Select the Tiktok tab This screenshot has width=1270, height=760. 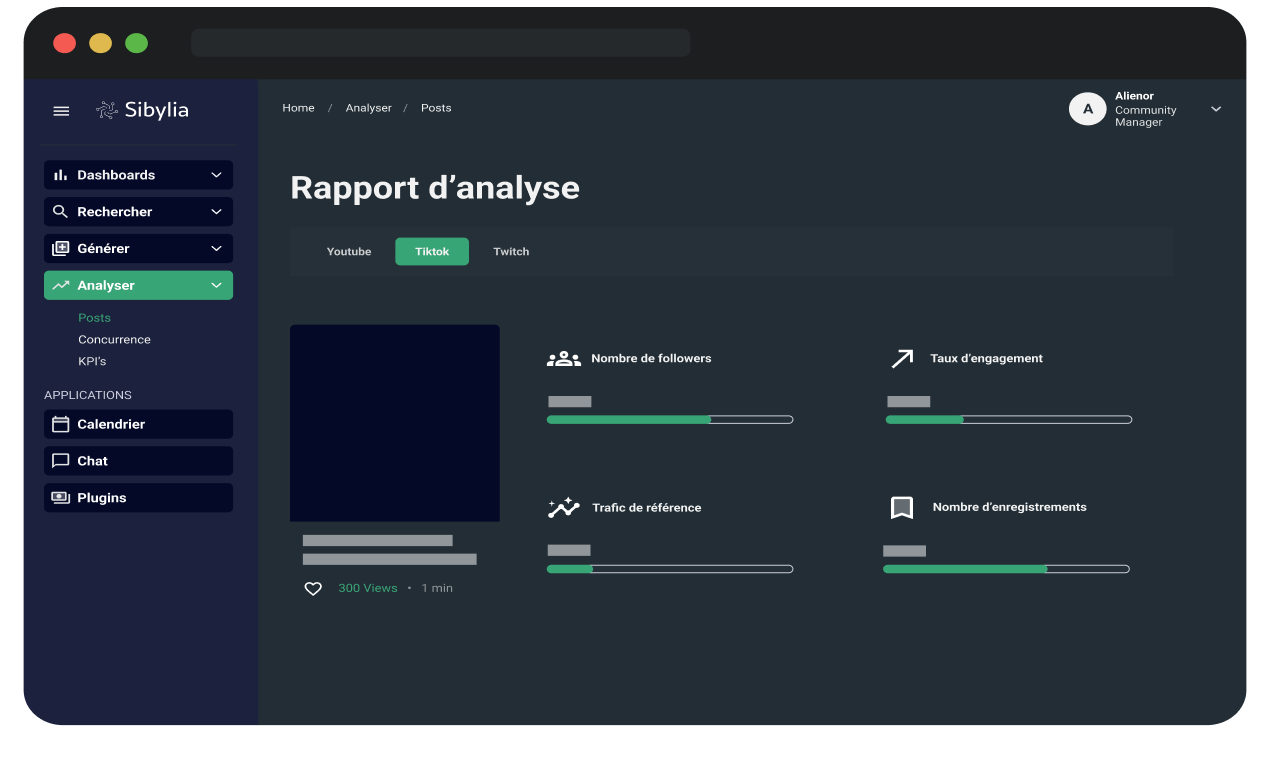pyautogui.click(x=432, y=252)
